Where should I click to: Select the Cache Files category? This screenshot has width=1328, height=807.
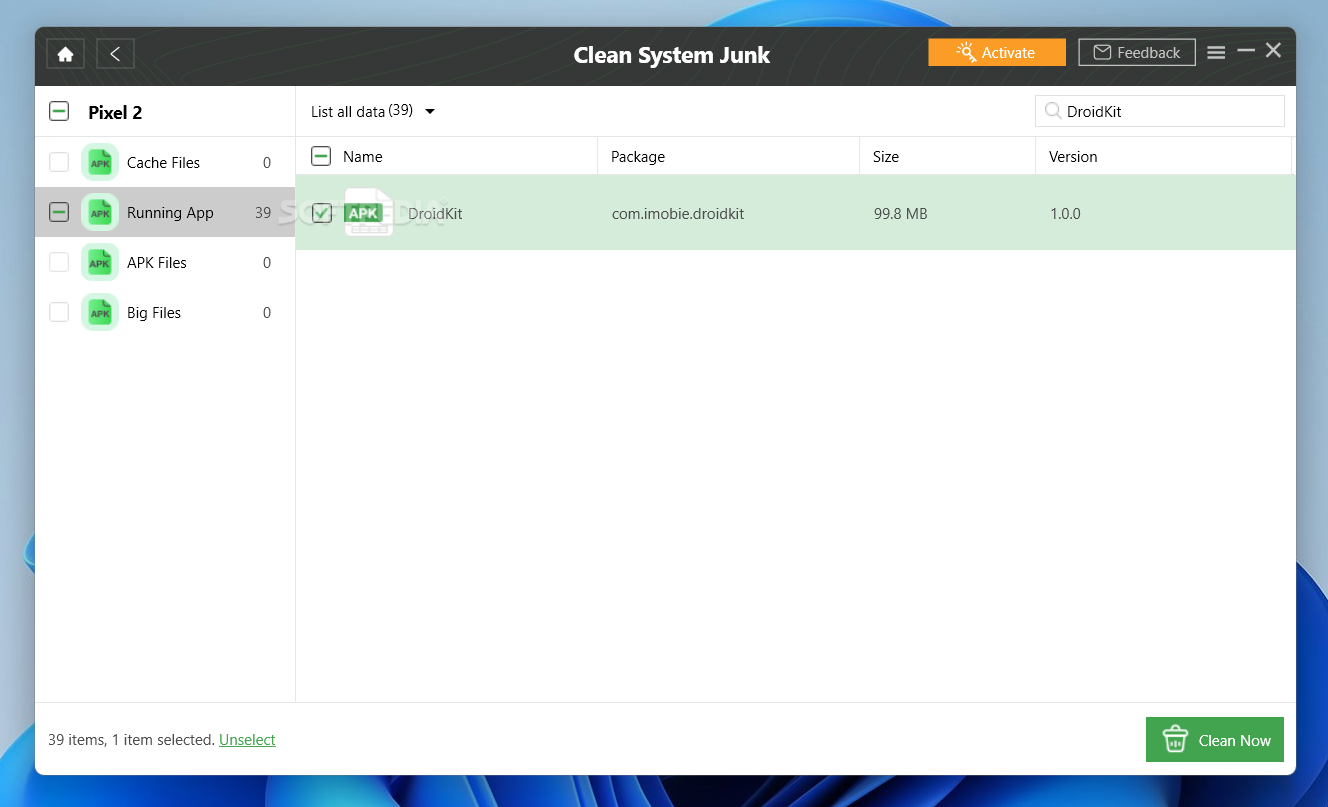pos(165,162)
